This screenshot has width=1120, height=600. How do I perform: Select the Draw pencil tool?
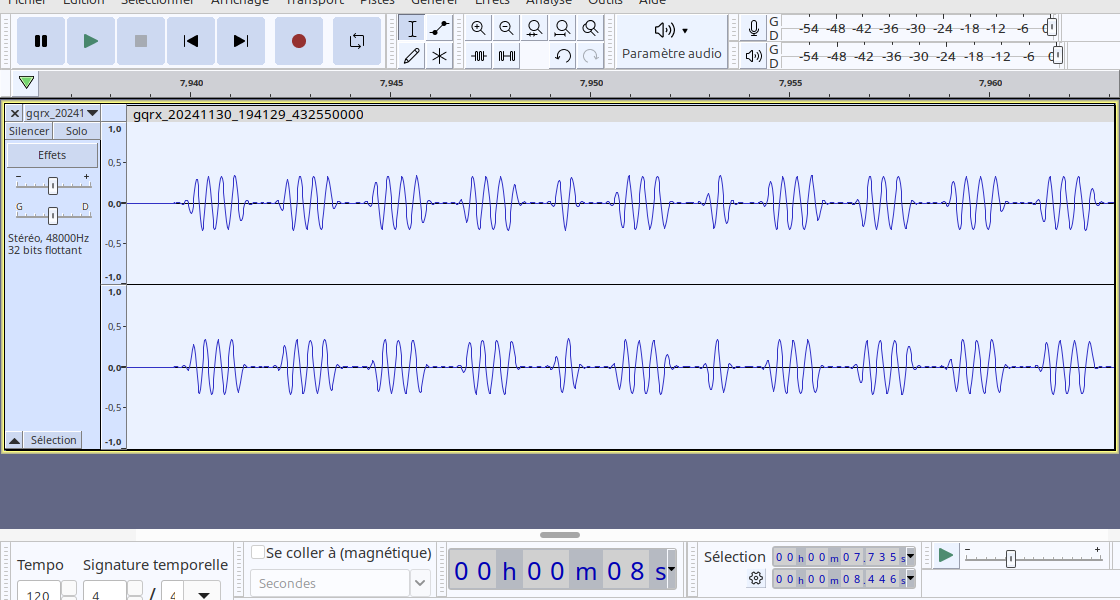411,56
